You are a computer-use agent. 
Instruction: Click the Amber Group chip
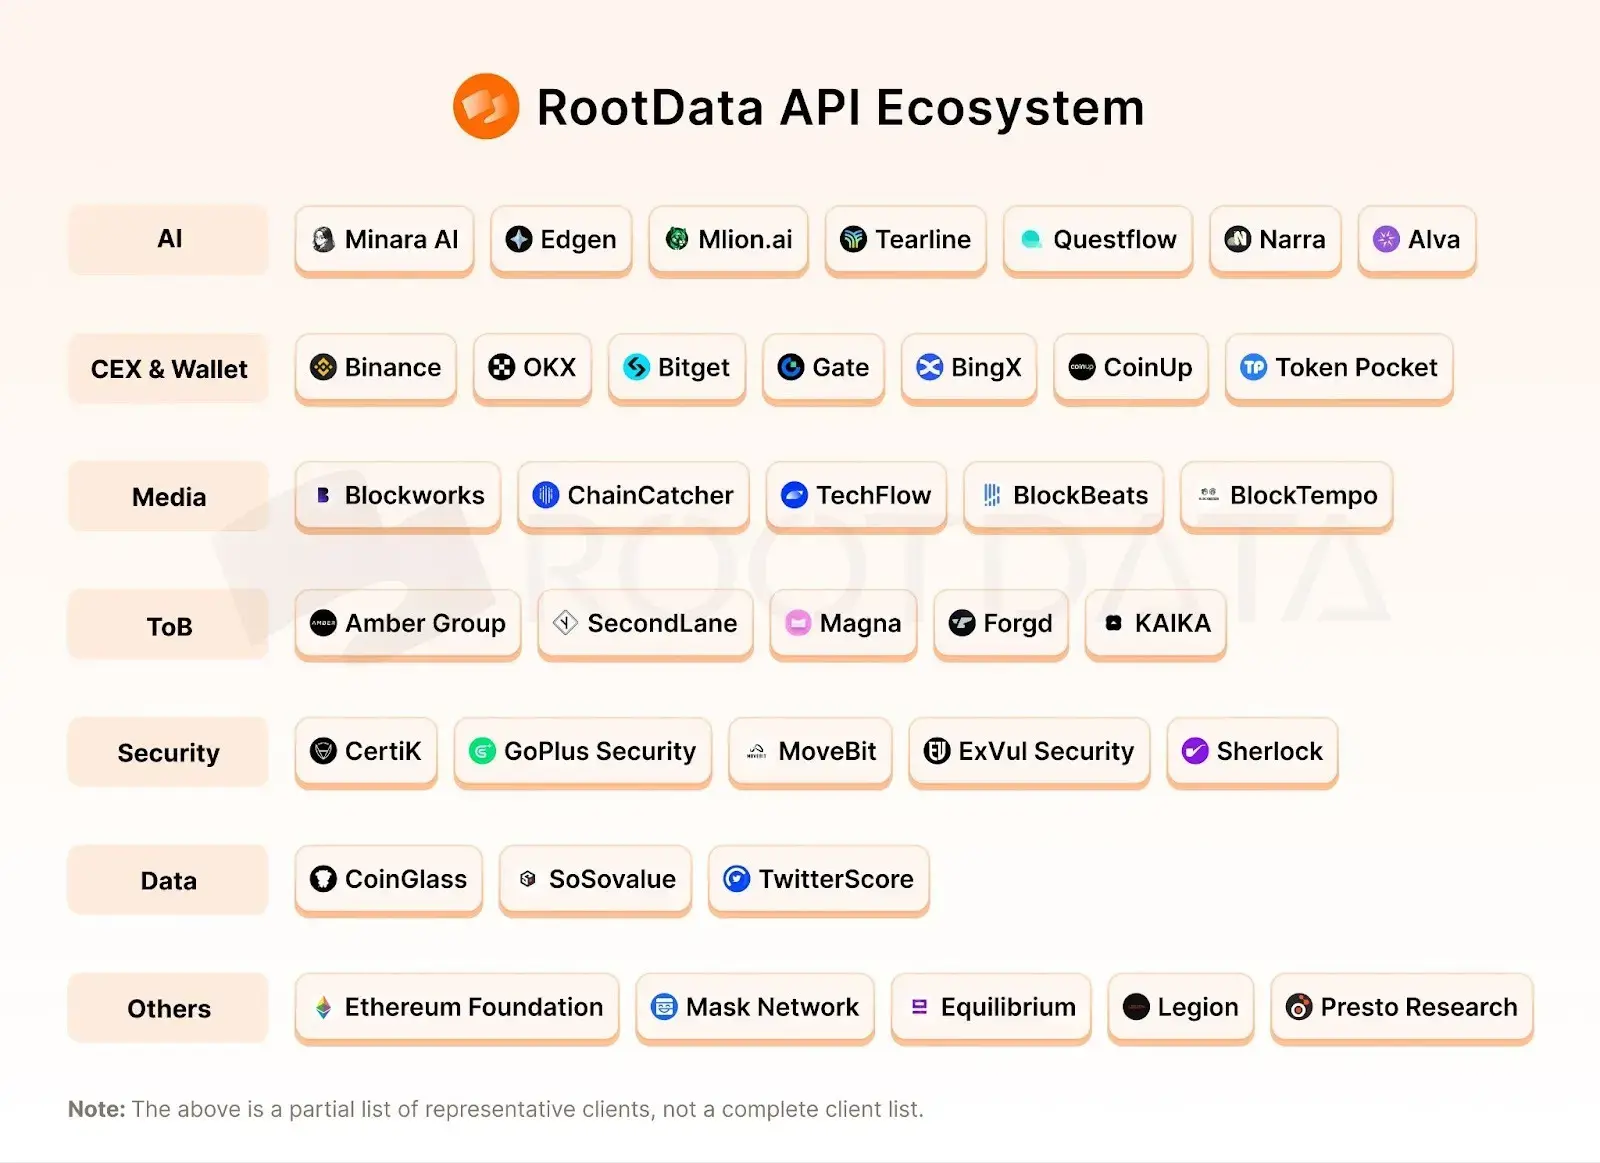coord(408,624)
